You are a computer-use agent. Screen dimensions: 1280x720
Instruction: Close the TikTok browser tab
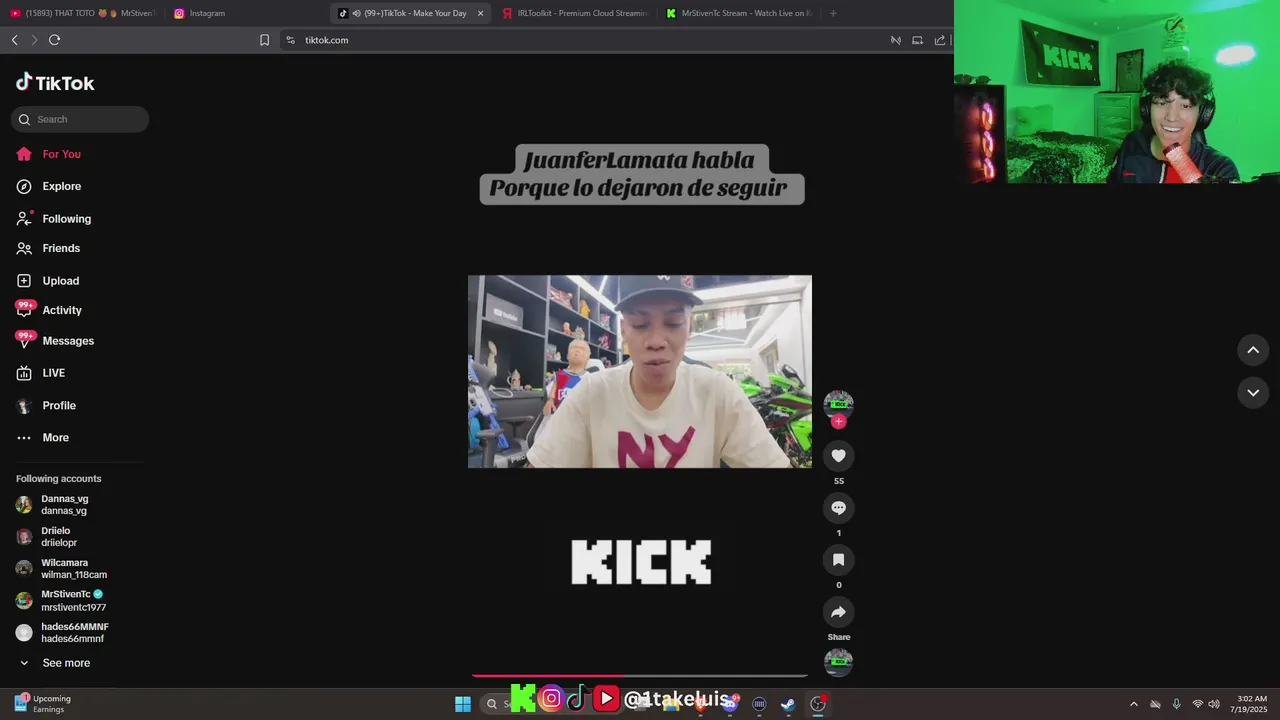[x=480, y=13]
